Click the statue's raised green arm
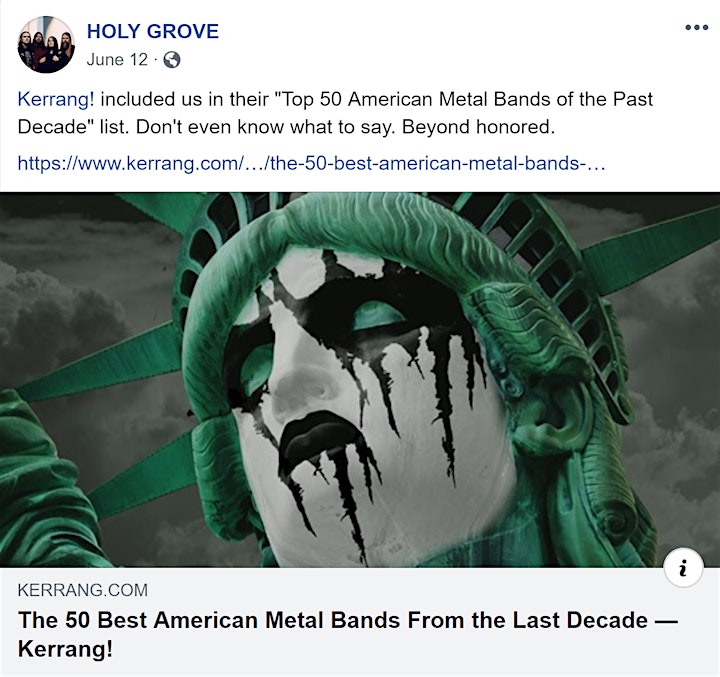Viewport: 720px width, 677px height. [x=37, y=478]
